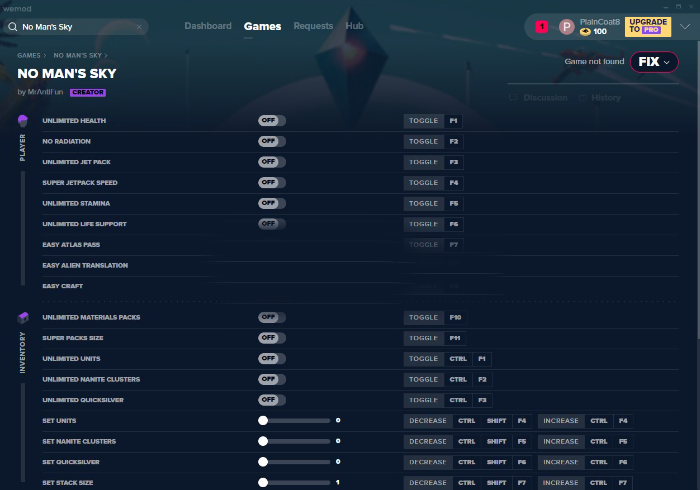Viewport: 700px width, 490px height.
Task: Open the red notification badge
Action: [542, 27]
